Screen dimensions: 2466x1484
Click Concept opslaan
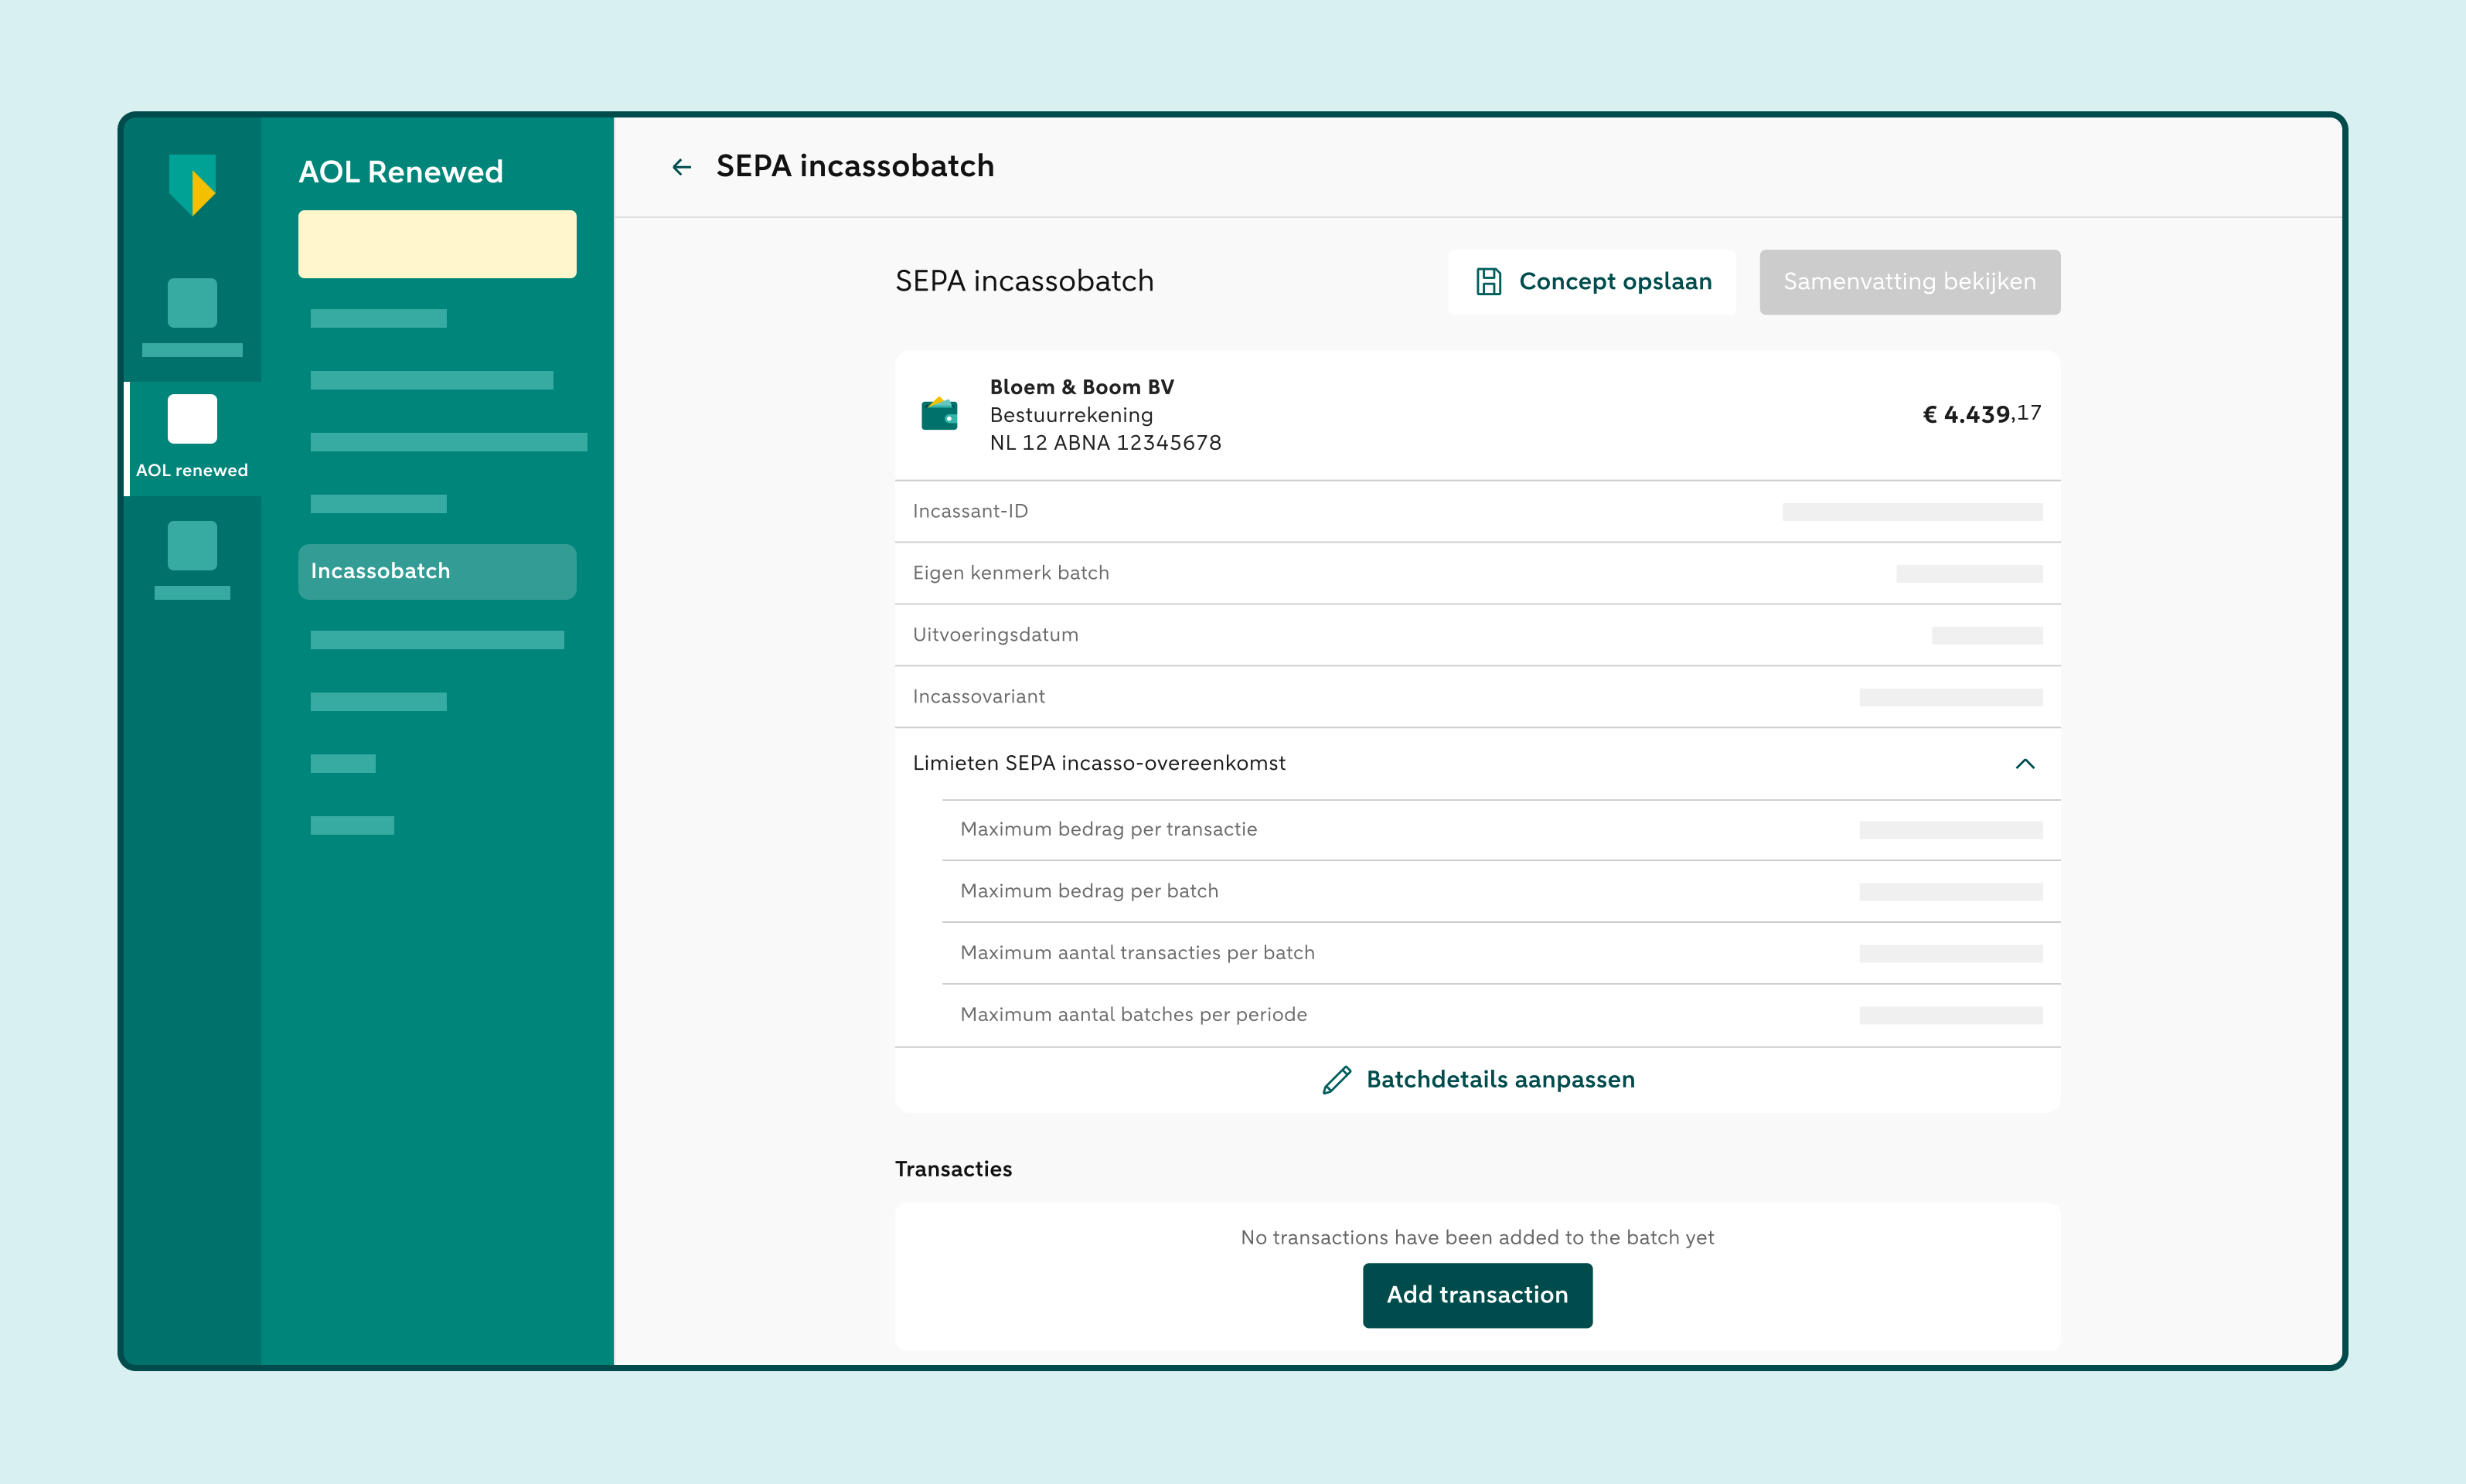(x=1592, y=282)
